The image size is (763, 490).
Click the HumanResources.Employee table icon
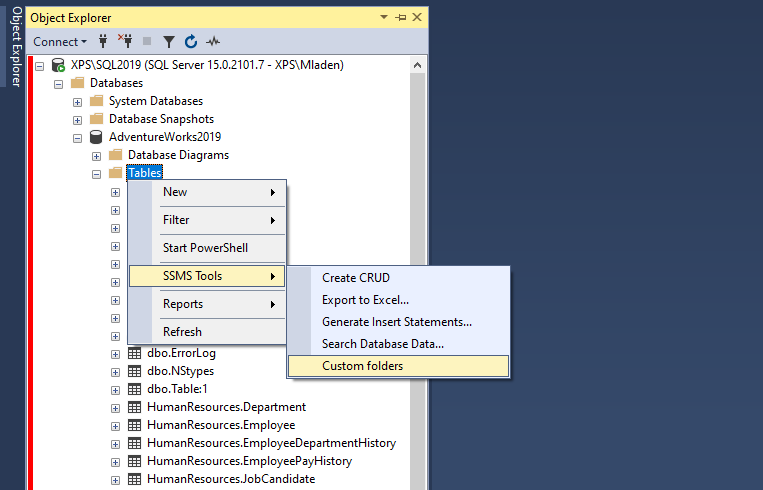click(x=134, y=425)
